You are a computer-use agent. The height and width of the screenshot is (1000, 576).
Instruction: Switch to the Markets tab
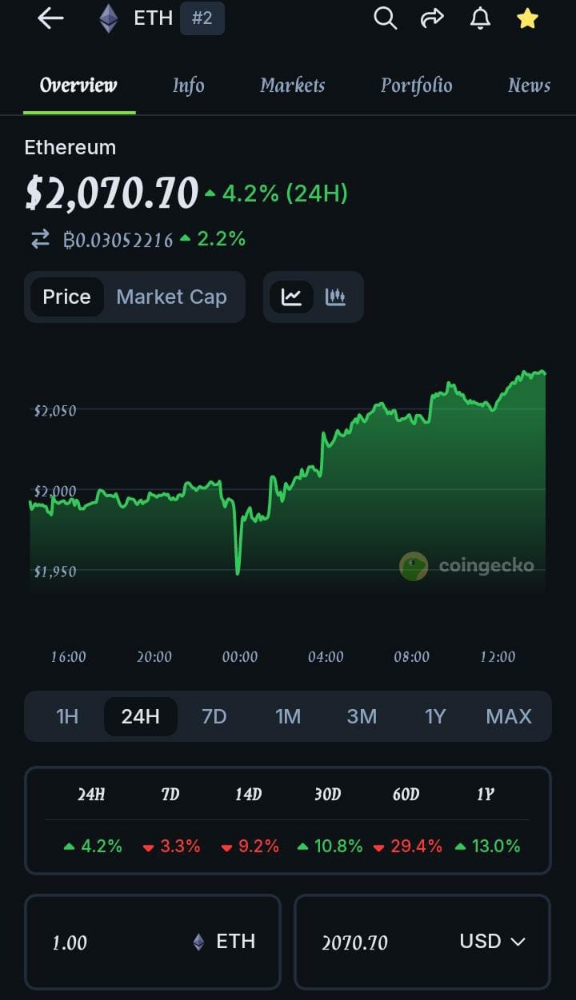click(292, 85)
